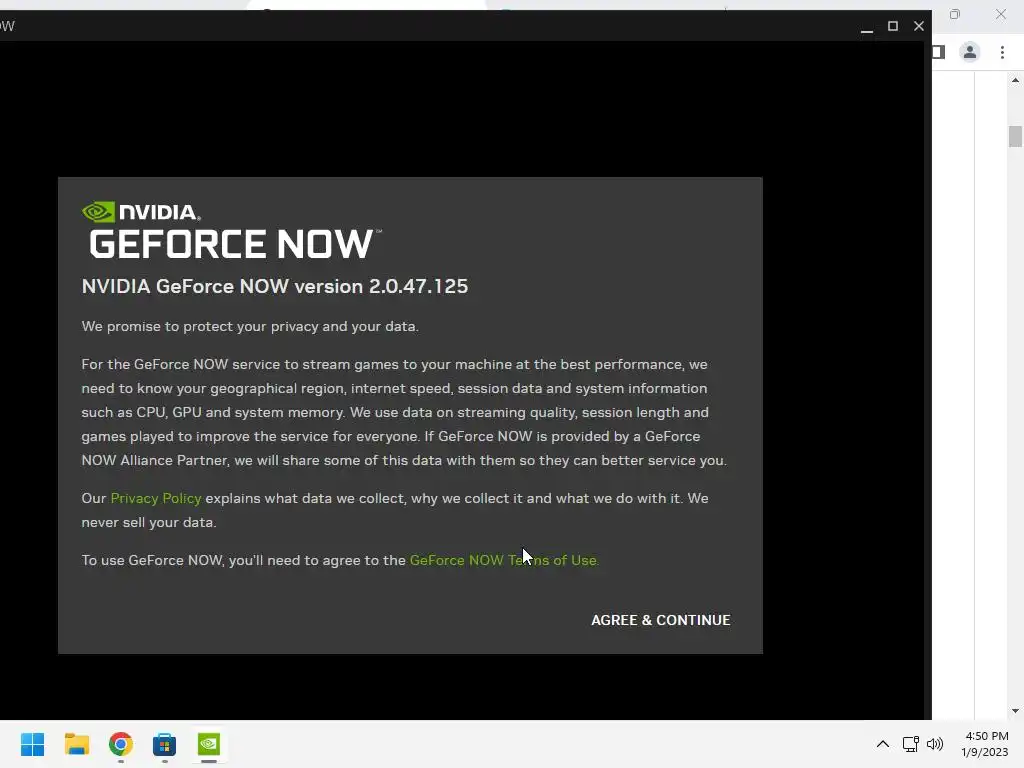Restore down the Chrome window
This screenshot has width=1024, height=768.
pyautogui.click(x=955, y=14)
